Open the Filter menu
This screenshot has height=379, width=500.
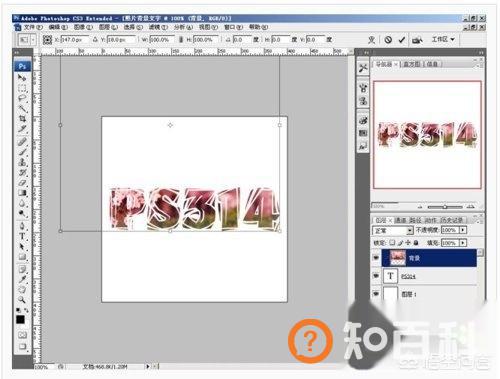pos(158,27)
